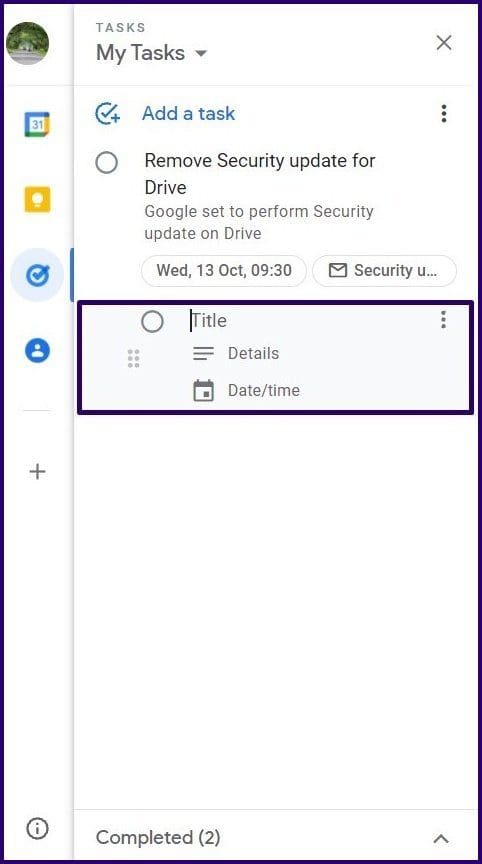482x864 pixels.
Task: Click the Wed, 13 Oct, 09:30 date chip
Action: tap(224, 271)
